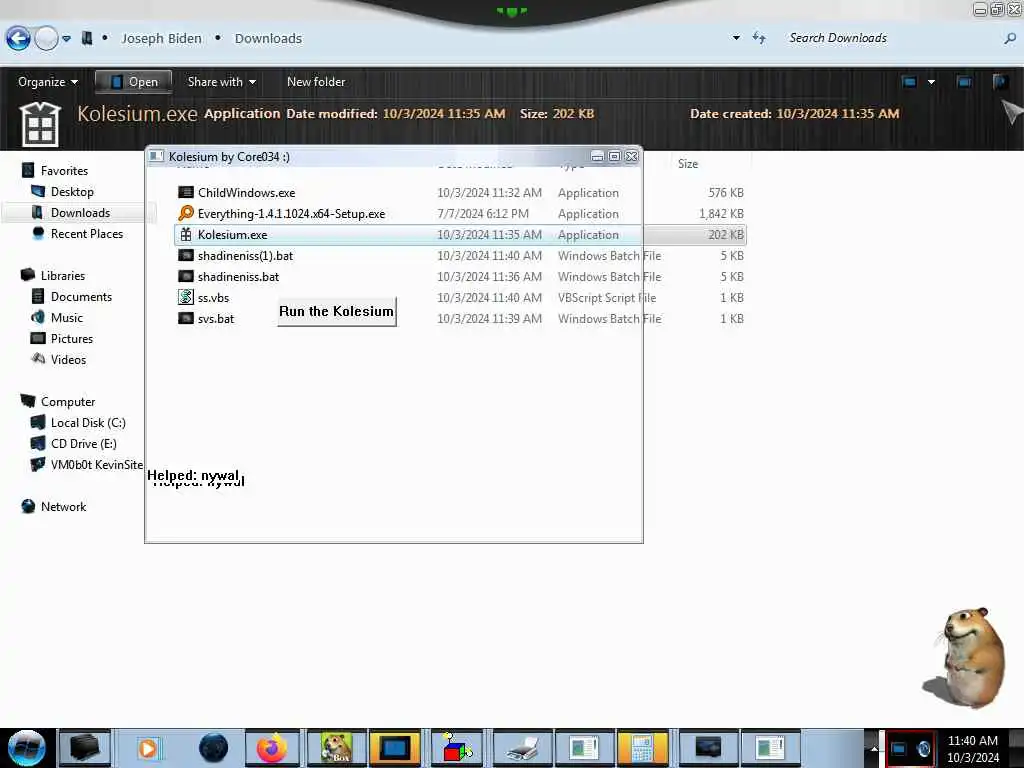Refresh the Downloads folder view
The image size is (1024, 768).
tap(759, 39)
